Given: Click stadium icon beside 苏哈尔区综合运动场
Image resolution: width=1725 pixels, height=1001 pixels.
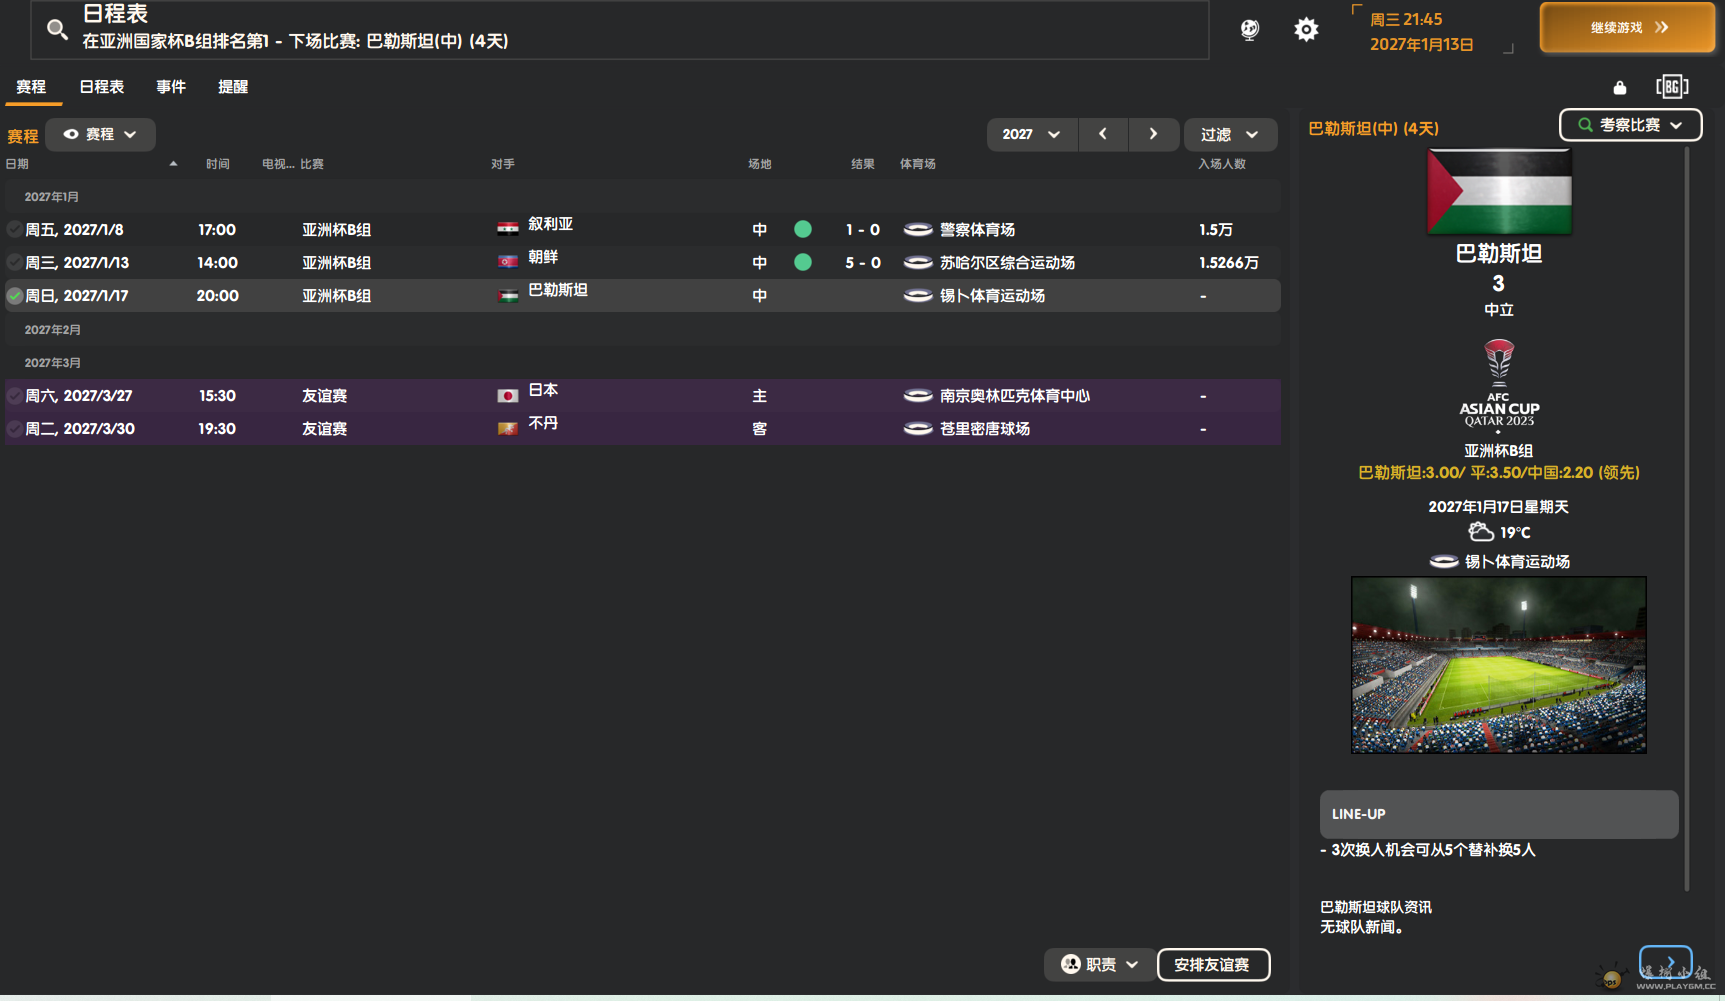Looking at the screenshot, I should (918, 262).
